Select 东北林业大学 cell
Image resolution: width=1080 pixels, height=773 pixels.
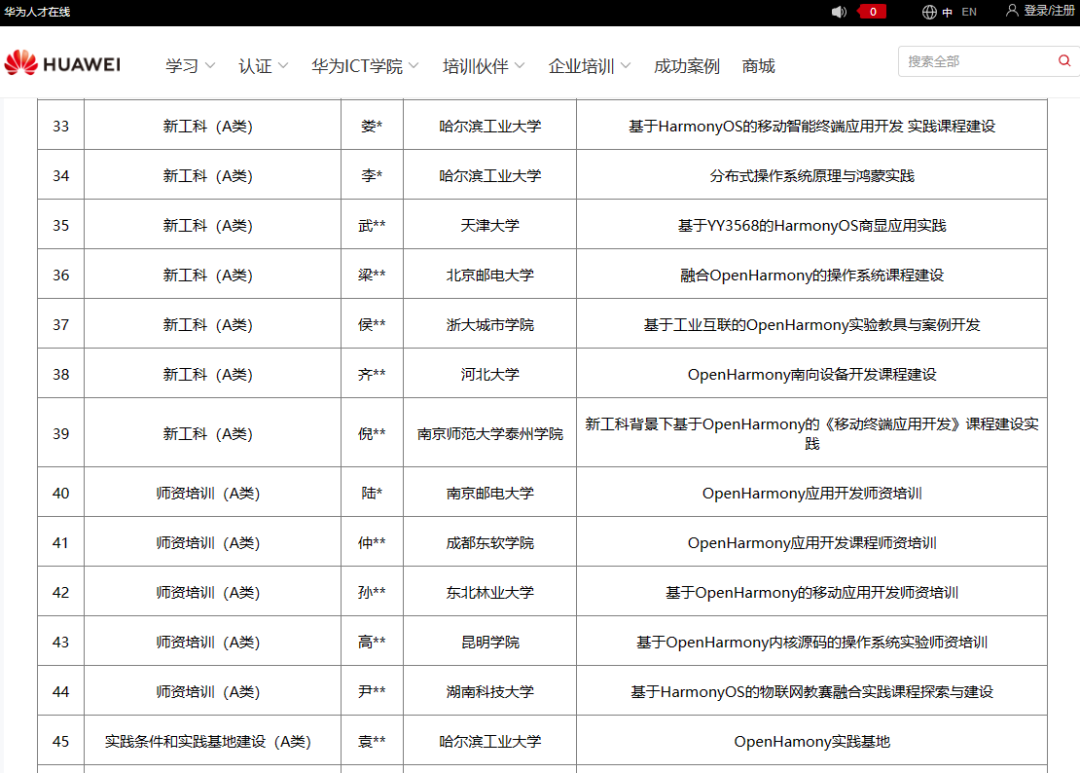(x=490, y=592)
